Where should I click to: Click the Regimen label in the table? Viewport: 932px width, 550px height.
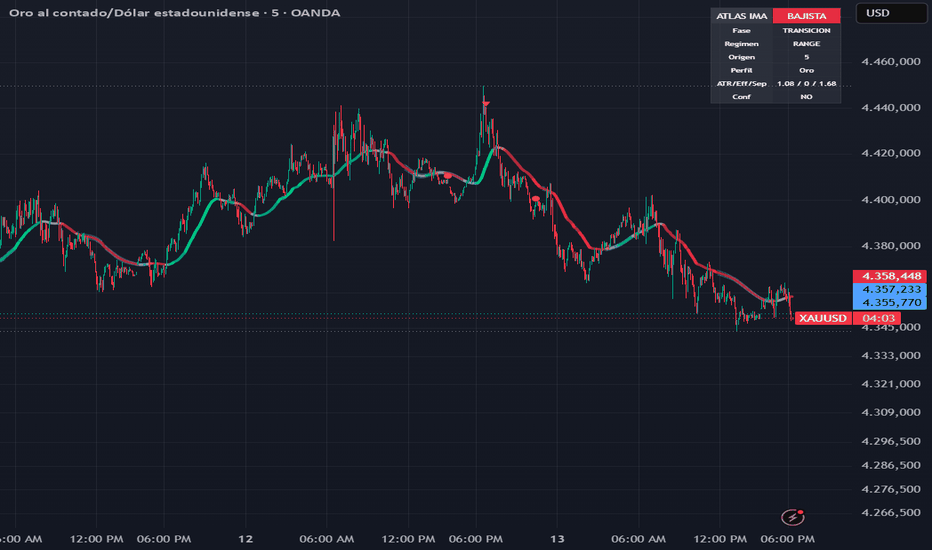(741, 43)
